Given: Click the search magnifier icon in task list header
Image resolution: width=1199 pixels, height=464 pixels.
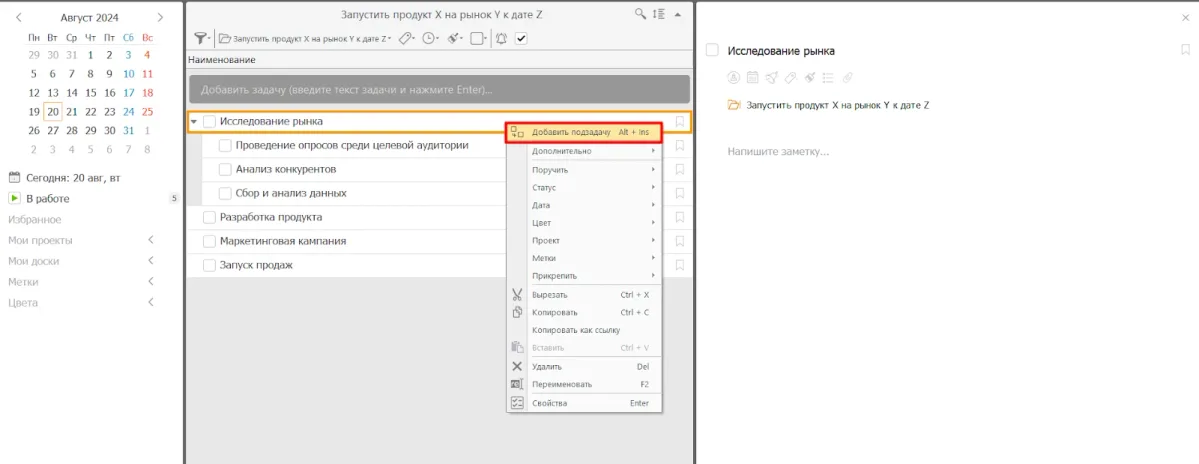Looking at the screenshot, I should (641, 14).
